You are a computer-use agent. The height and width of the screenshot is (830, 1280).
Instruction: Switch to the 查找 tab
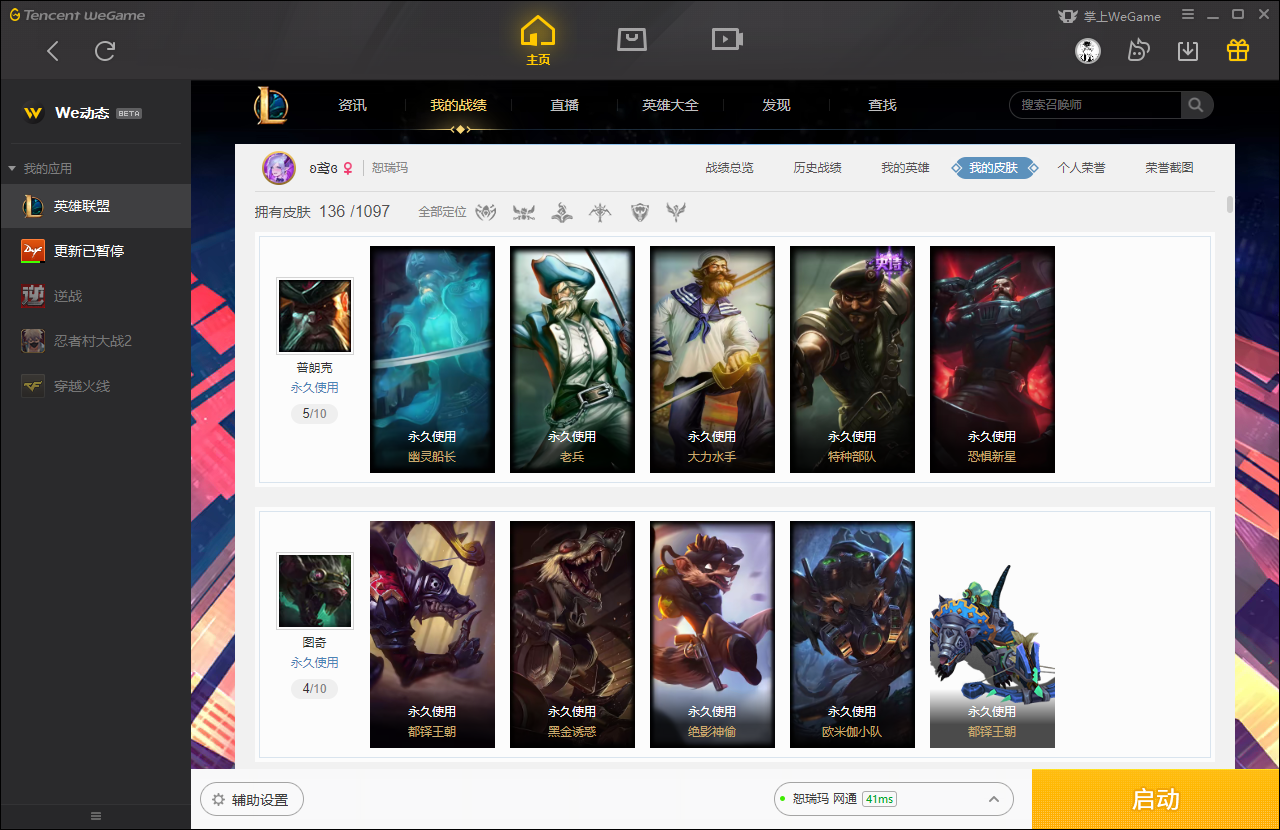[x=883, y=105]
